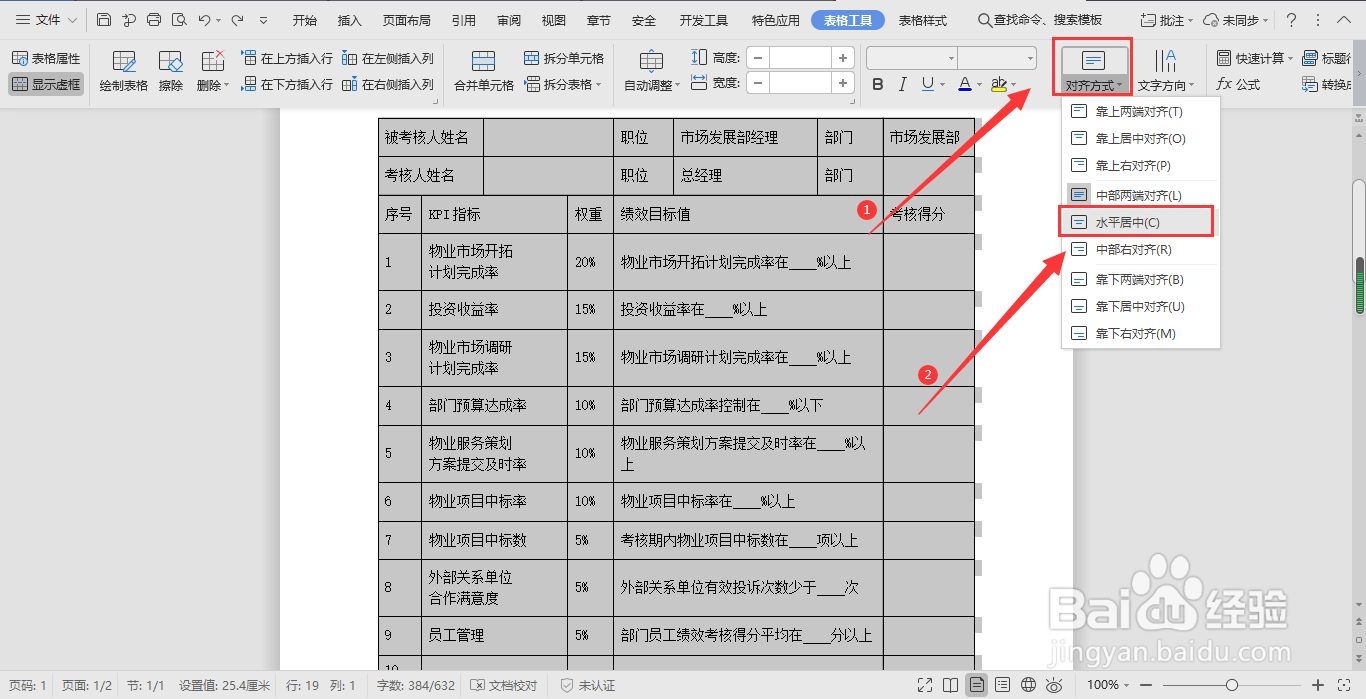Click the 查找命令、搜索模板 search box
Screen dimensions: 1366x699
click(1040, 20)
